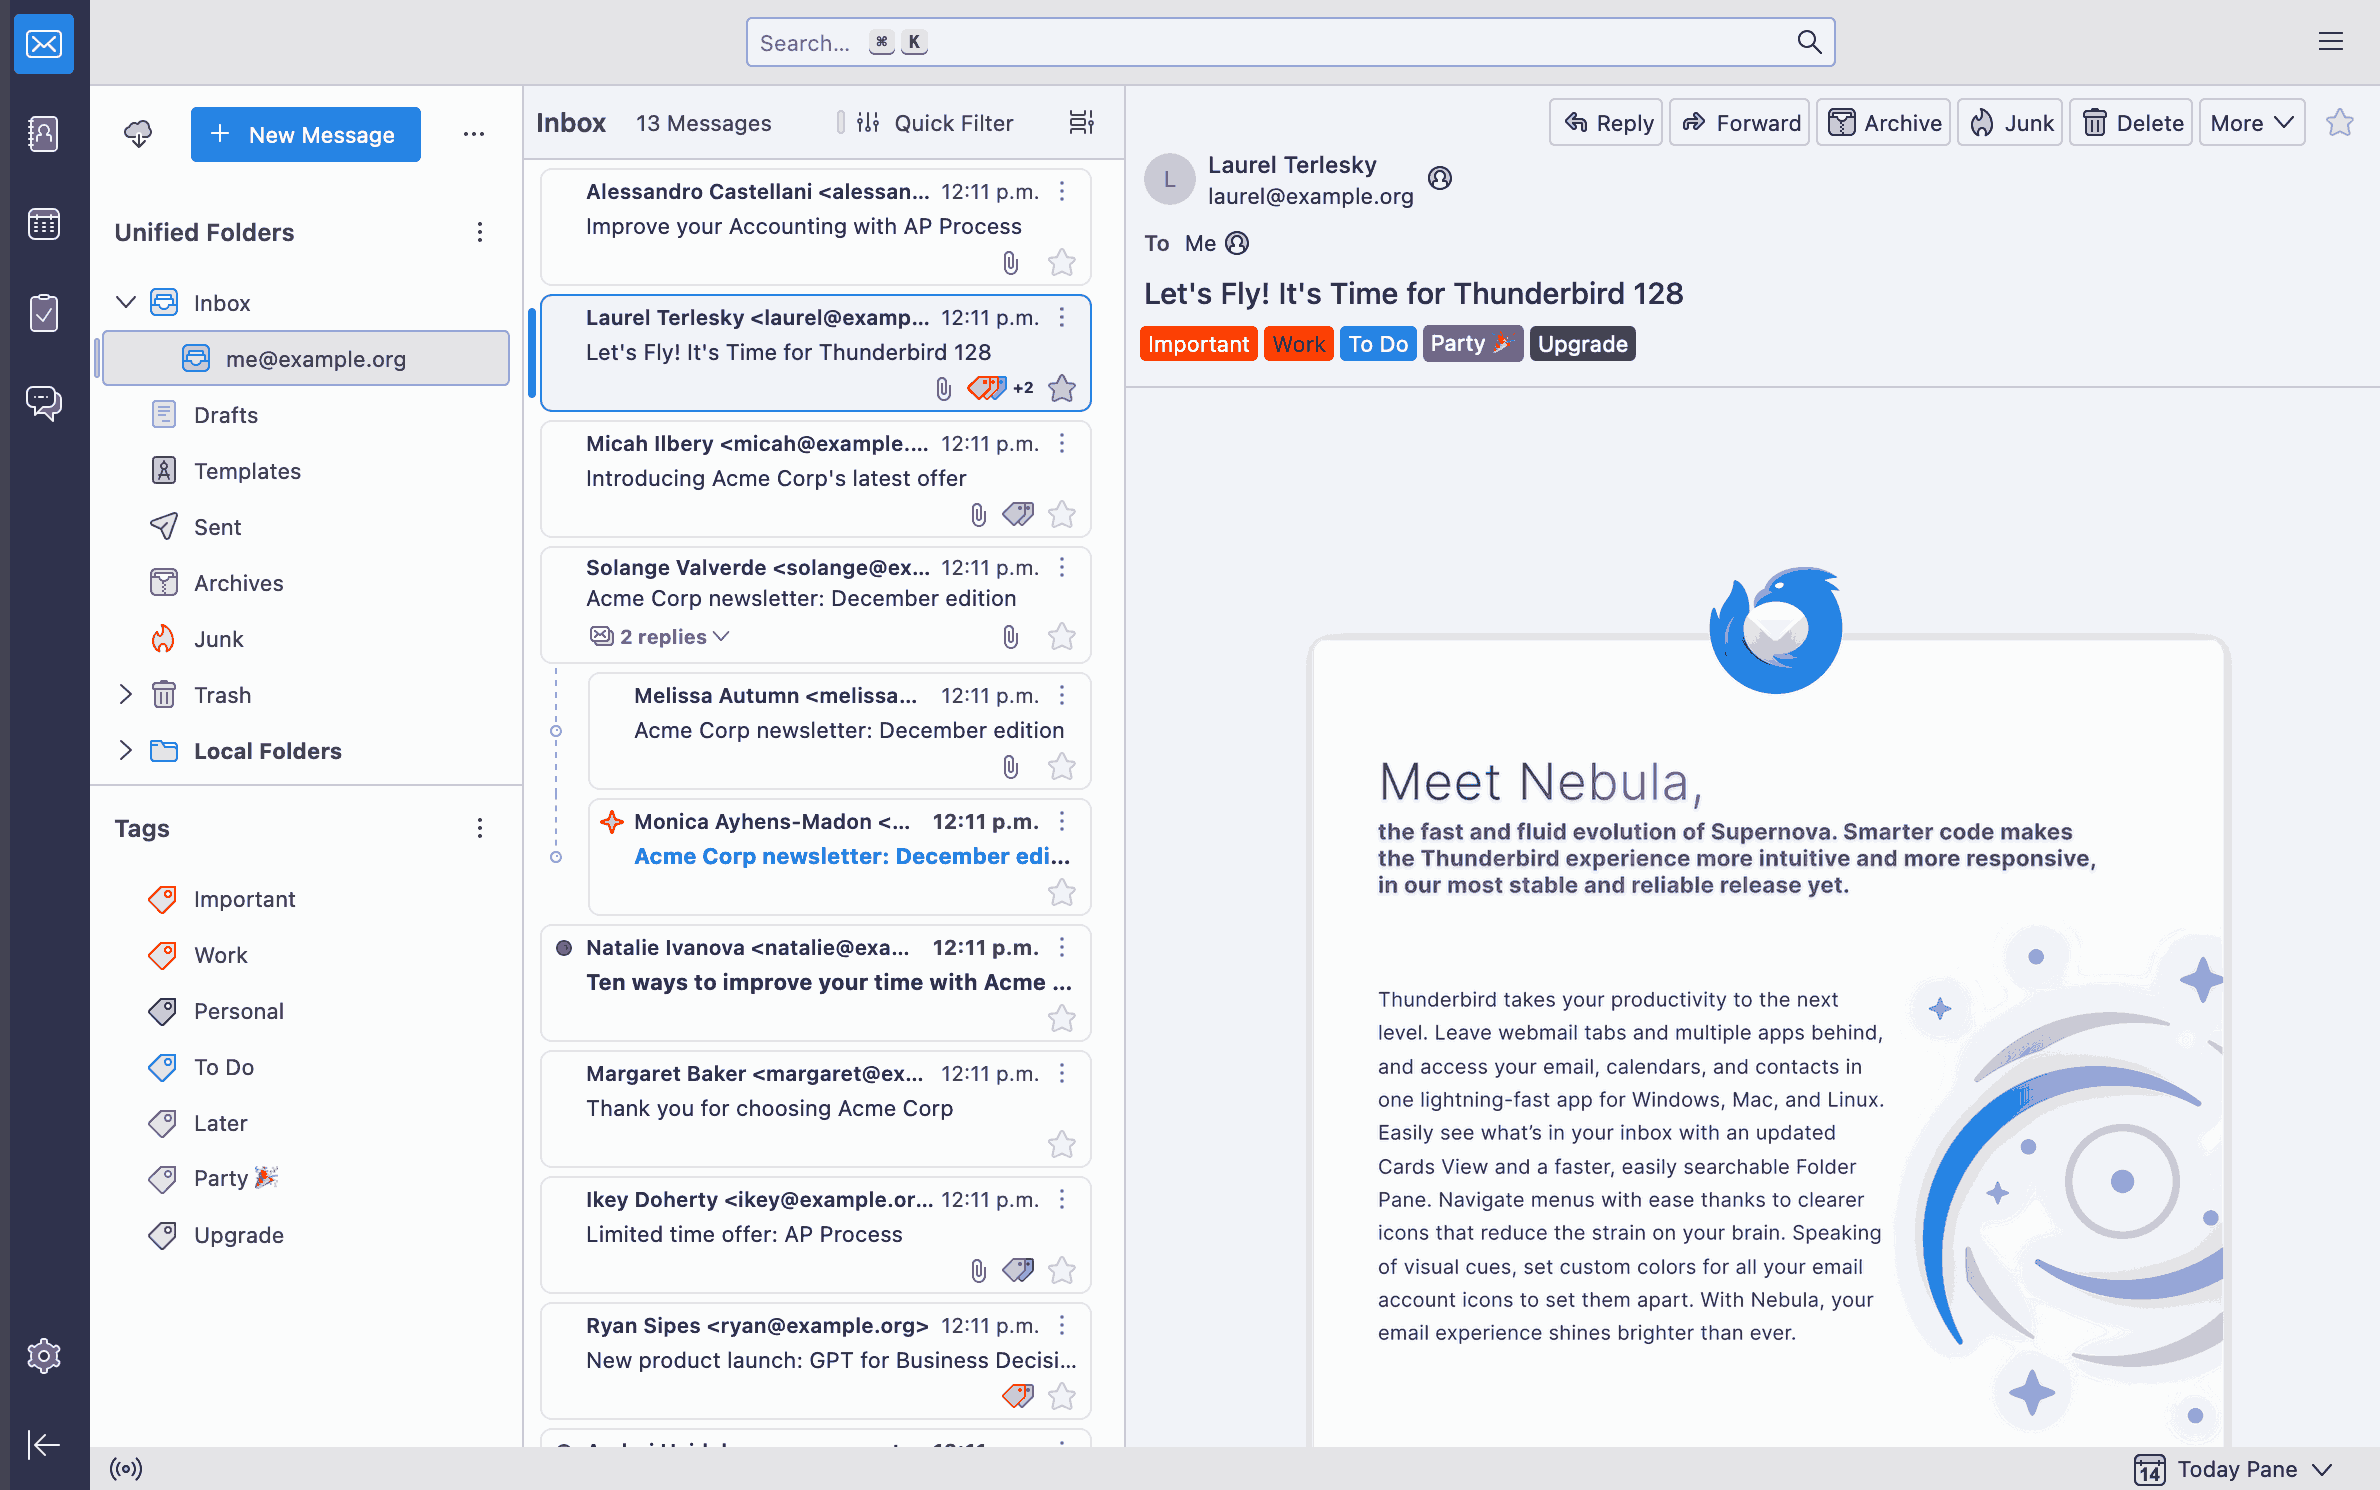2380x1490 pixels.
Task: Star the Margaret Baker message
Action: [1062, 1144]
